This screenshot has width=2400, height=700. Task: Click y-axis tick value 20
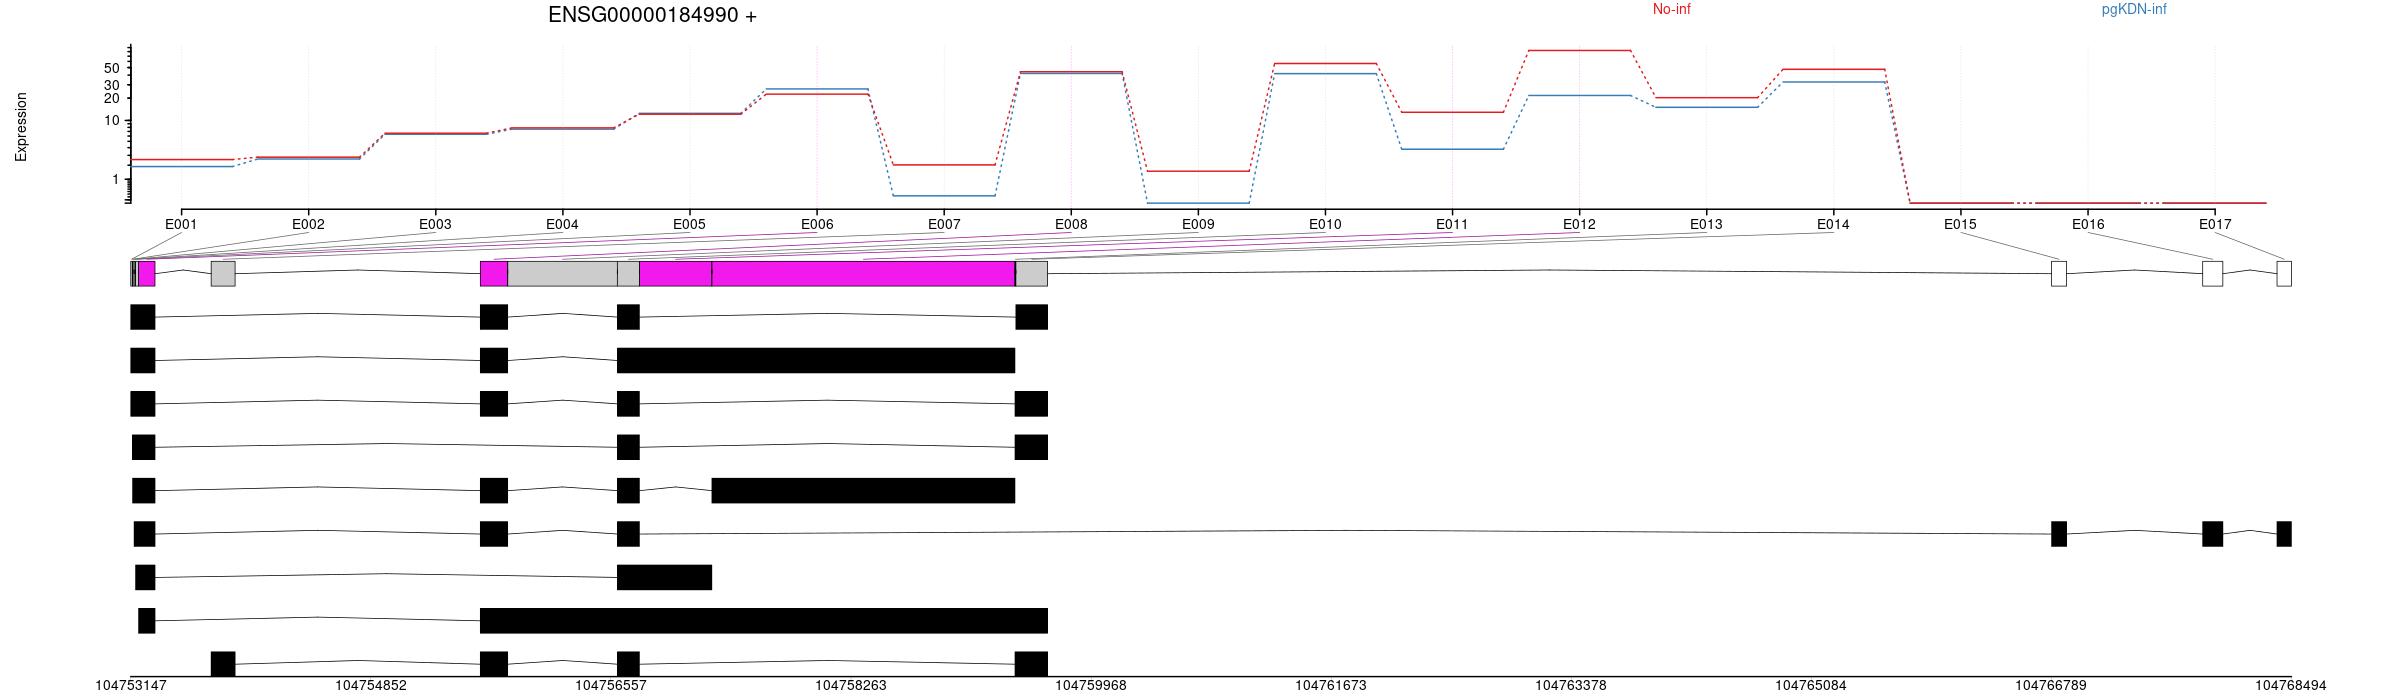point(113,98)
